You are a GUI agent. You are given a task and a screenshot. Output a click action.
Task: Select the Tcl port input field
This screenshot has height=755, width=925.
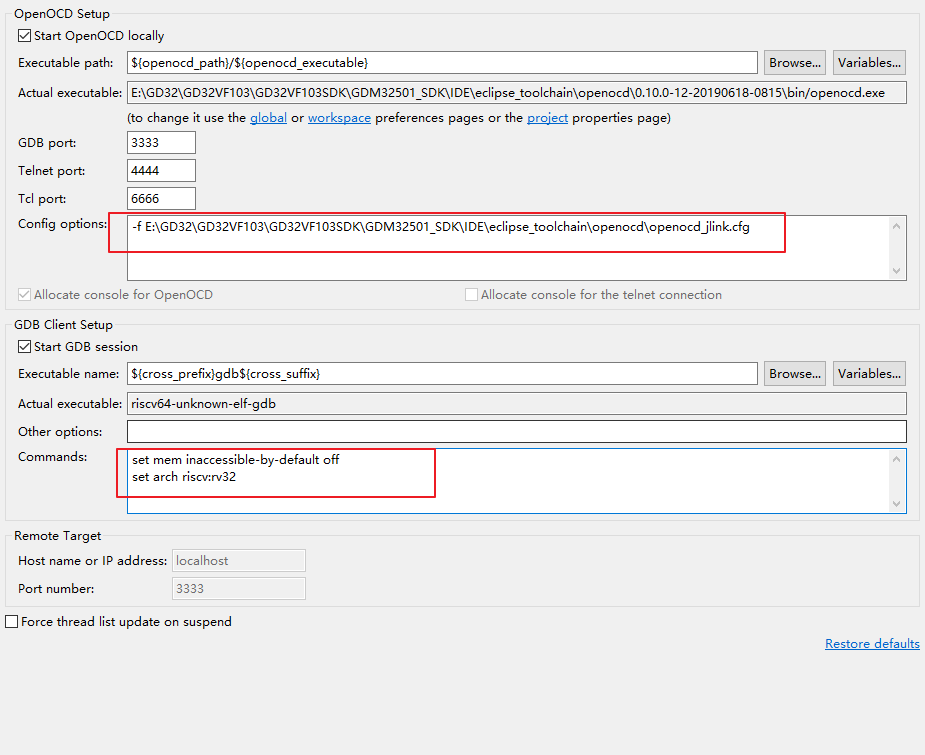161,199
